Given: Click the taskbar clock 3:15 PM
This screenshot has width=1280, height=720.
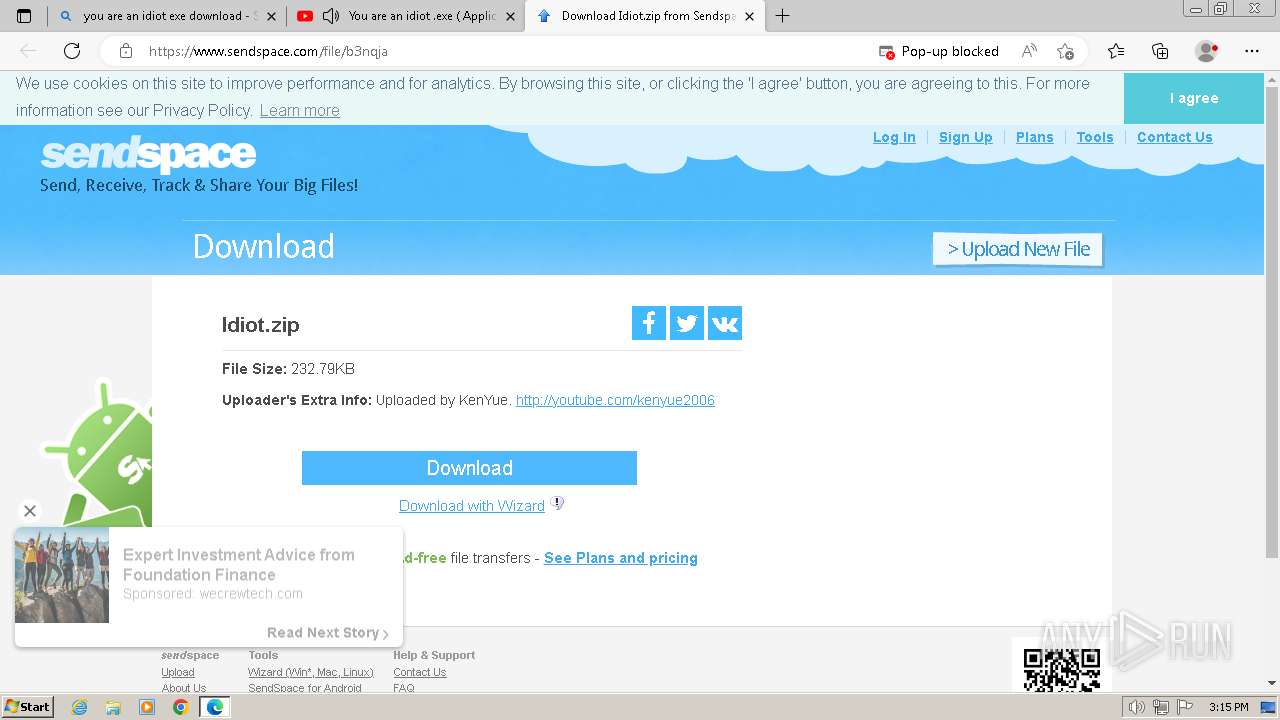Looking at the screenshot, I should coord(1229,707).
